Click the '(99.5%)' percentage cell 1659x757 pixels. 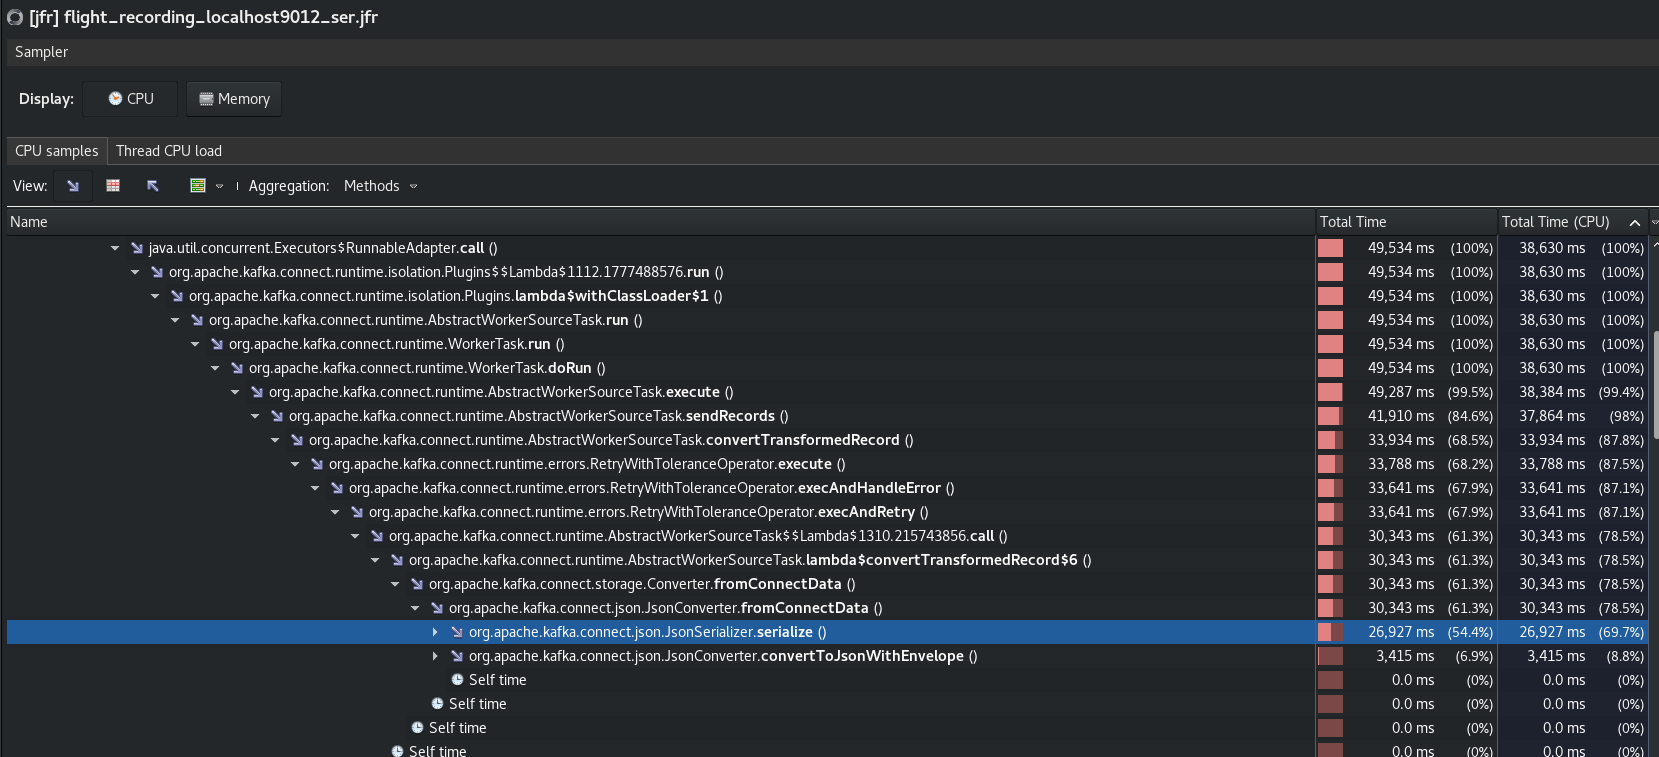(x=1470, y=392)
